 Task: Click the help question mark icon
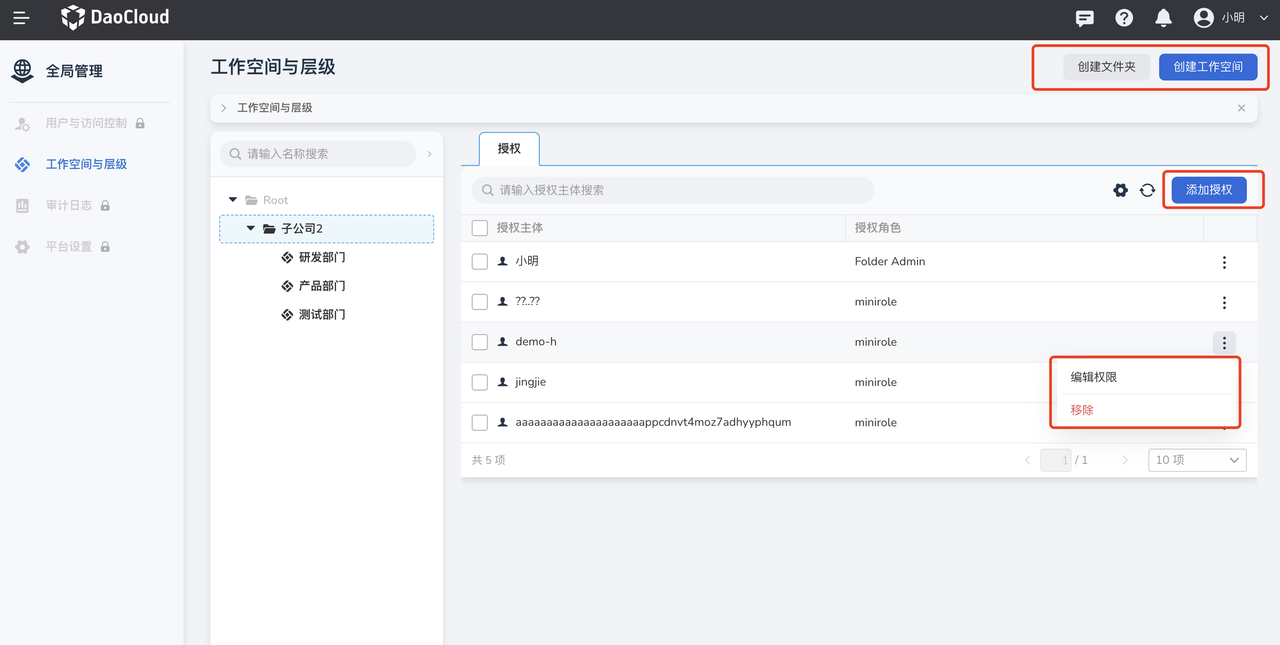coord(1124,18)
